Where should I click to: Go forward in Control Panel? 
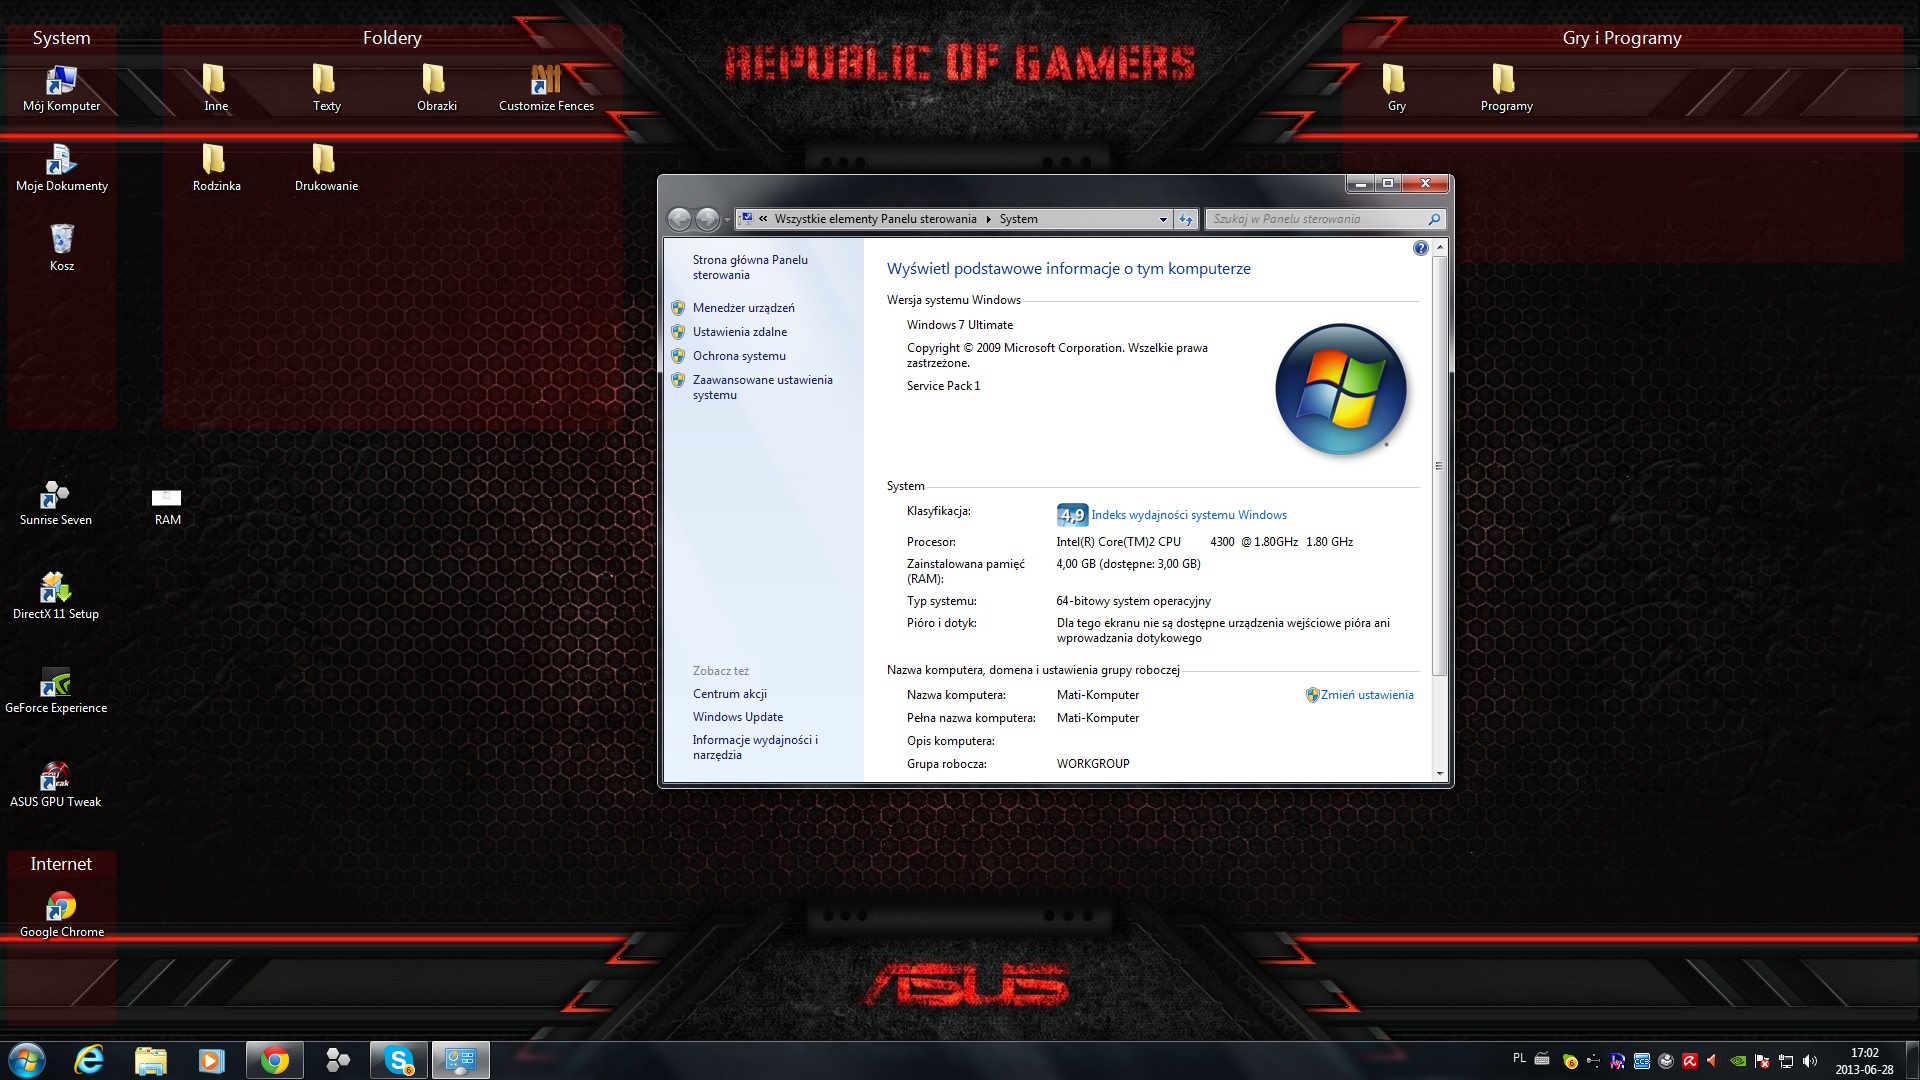tap(707, 218)
